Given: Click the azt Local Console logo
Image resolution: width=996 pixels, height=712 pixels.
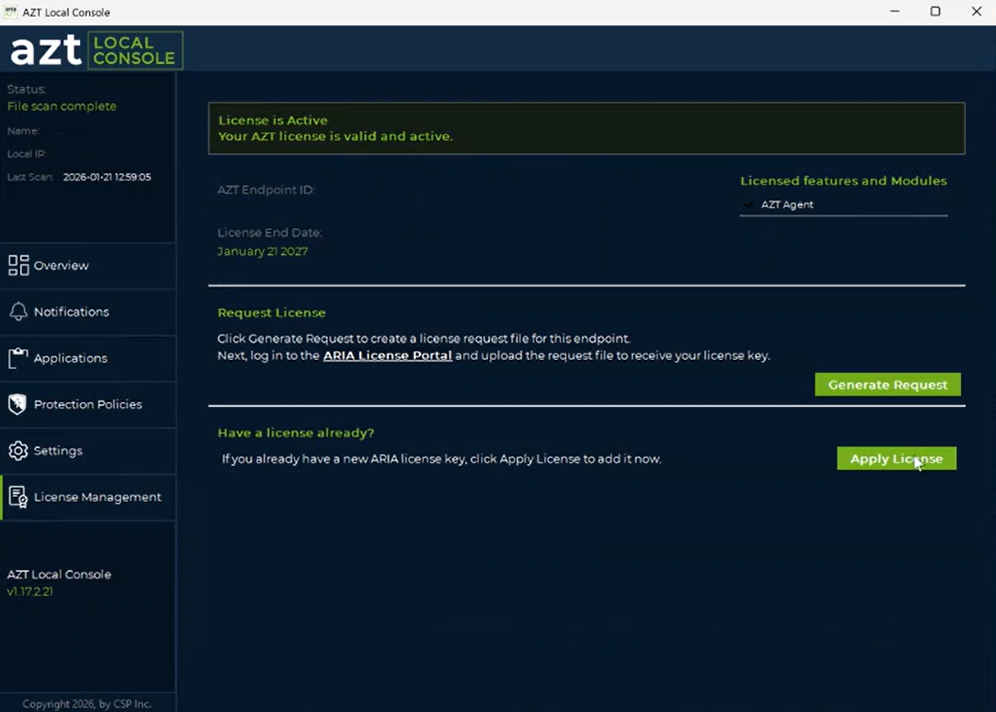Looking at the screenshot, I should coord(97,50).
